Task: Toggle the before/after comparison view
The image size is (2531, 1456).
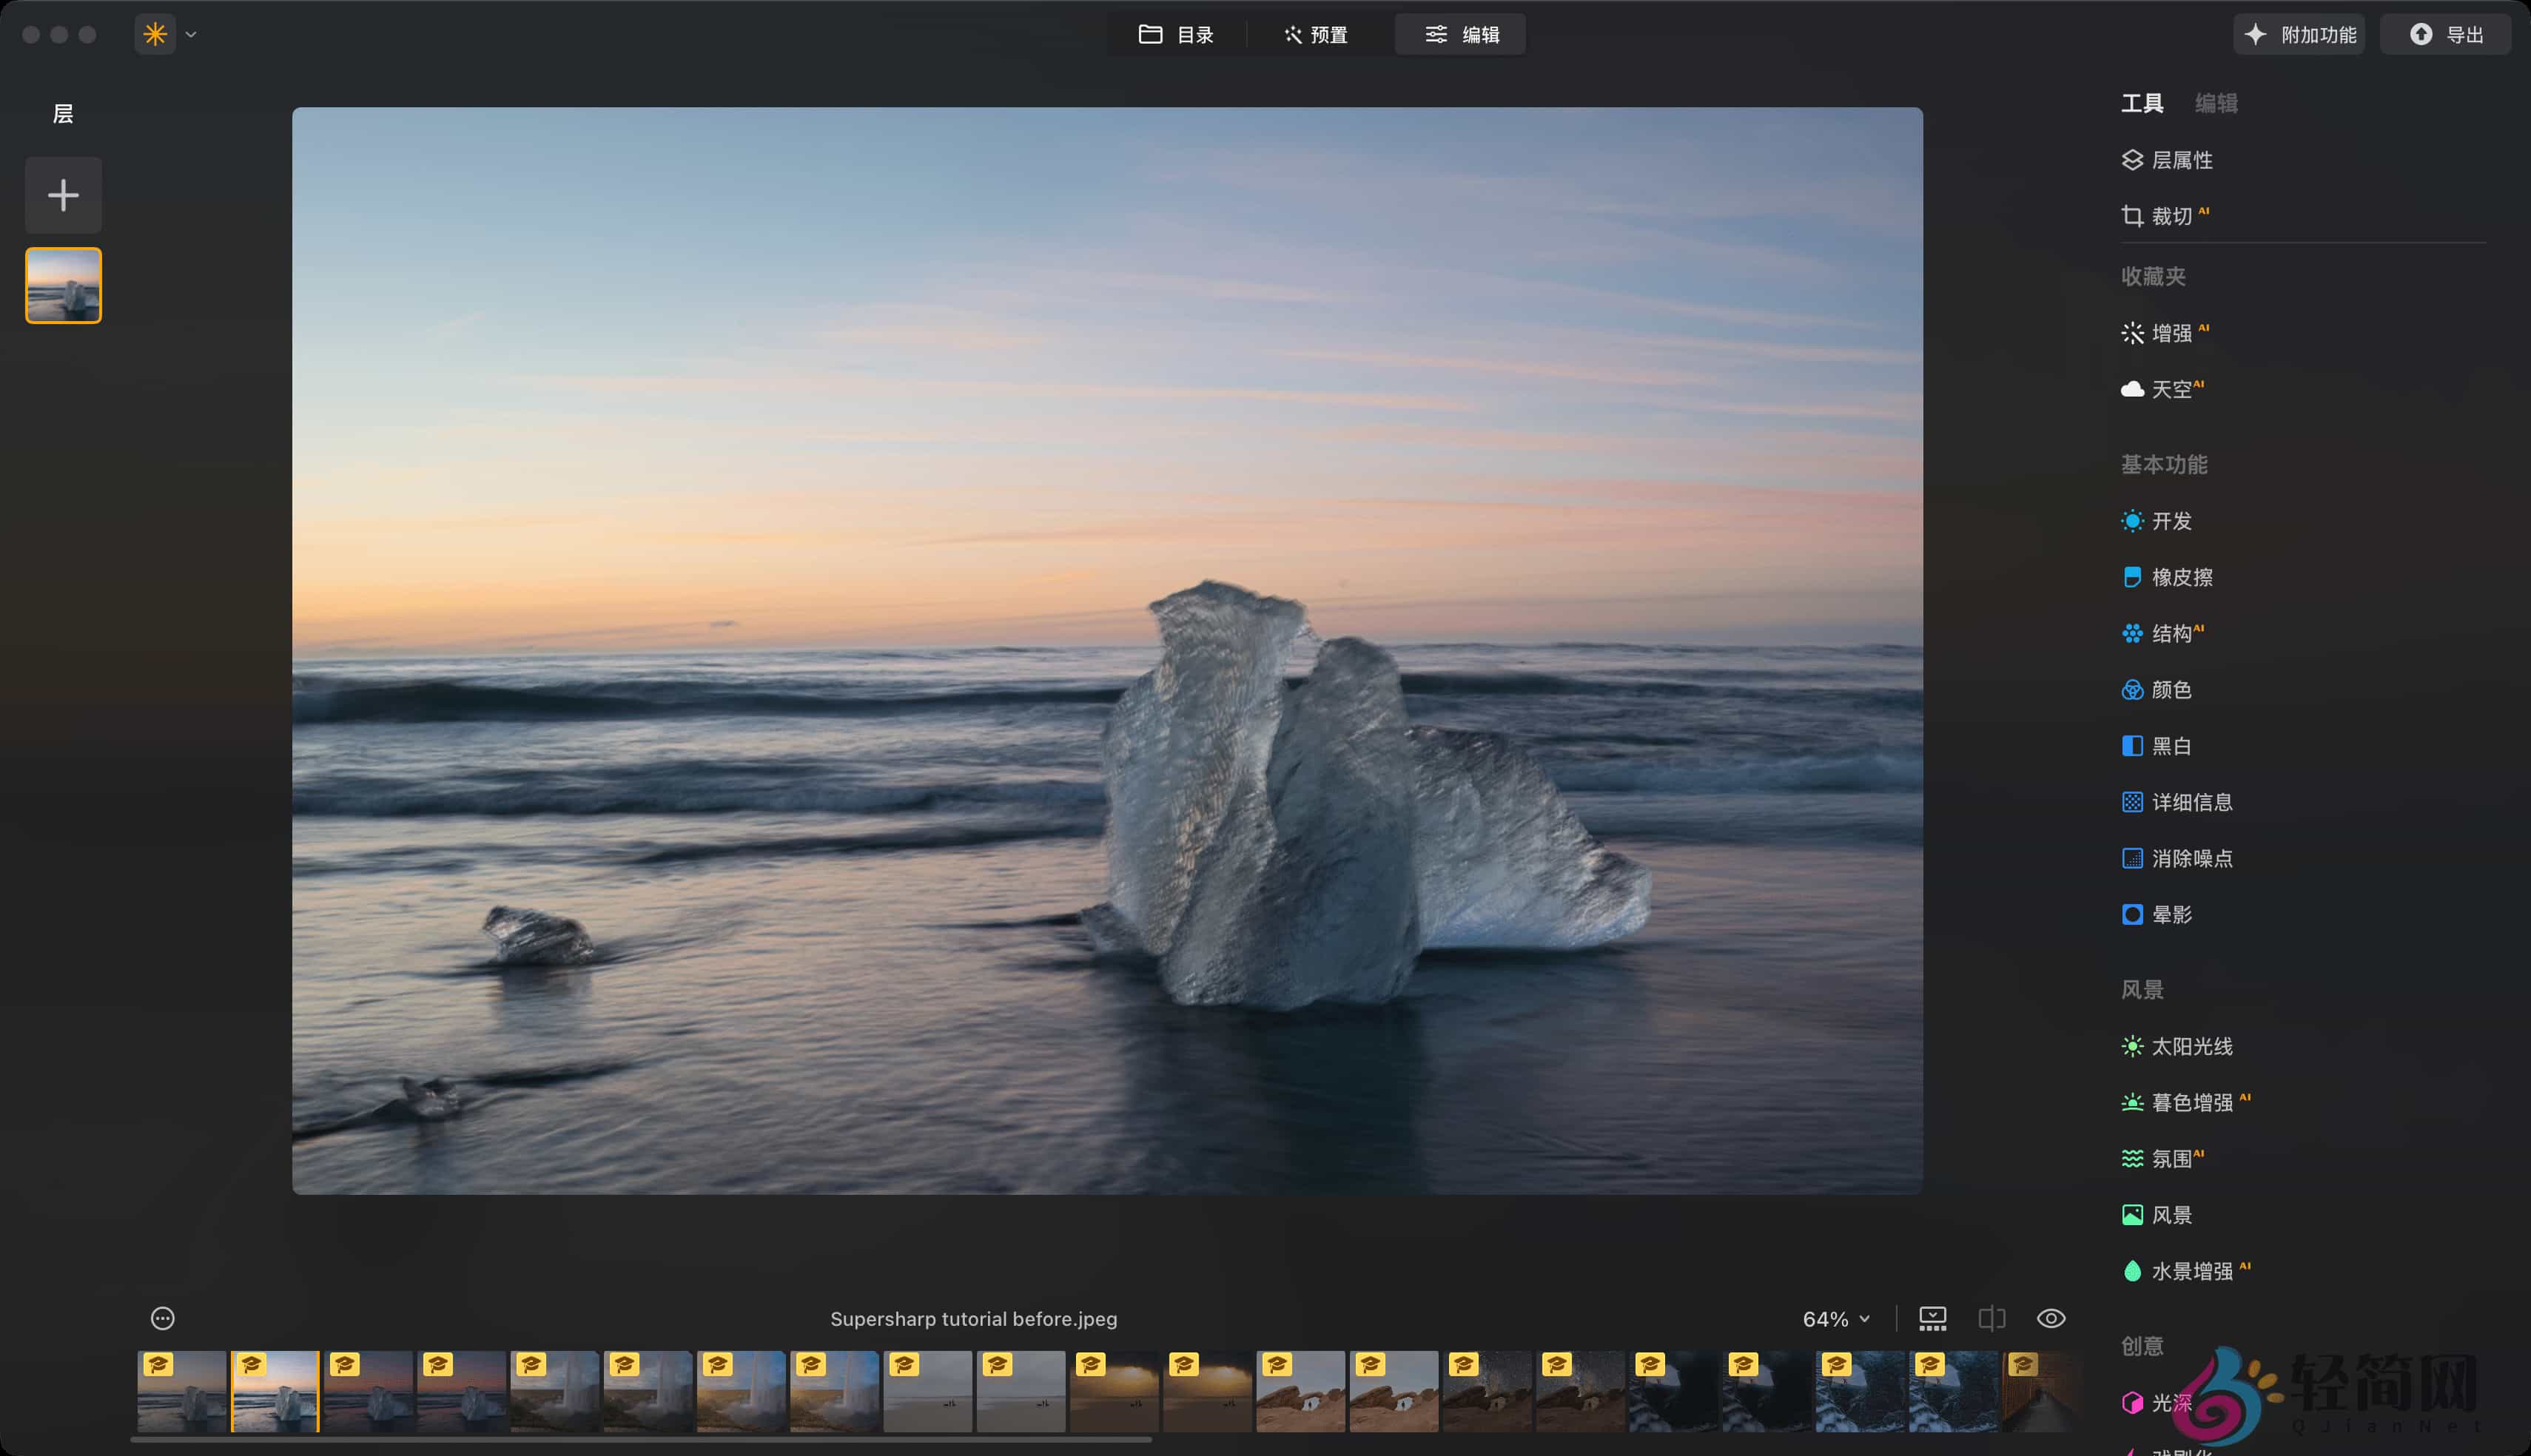Action: pos(1992,1318)
